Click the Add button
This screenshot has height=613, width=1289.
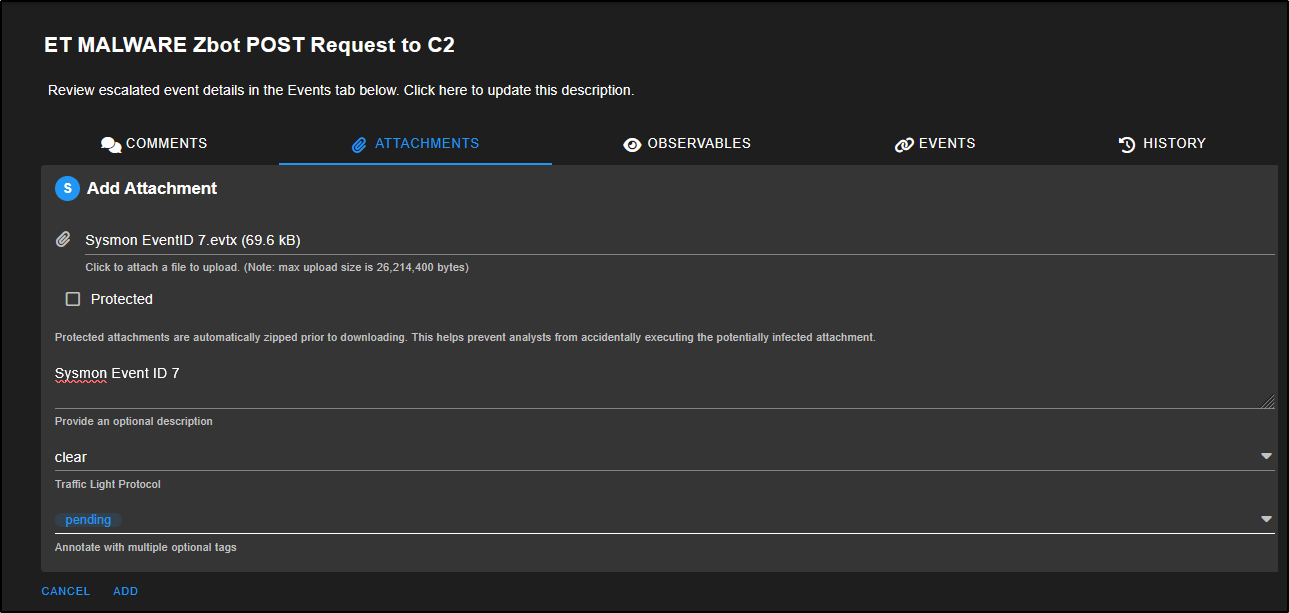[125, 591]
